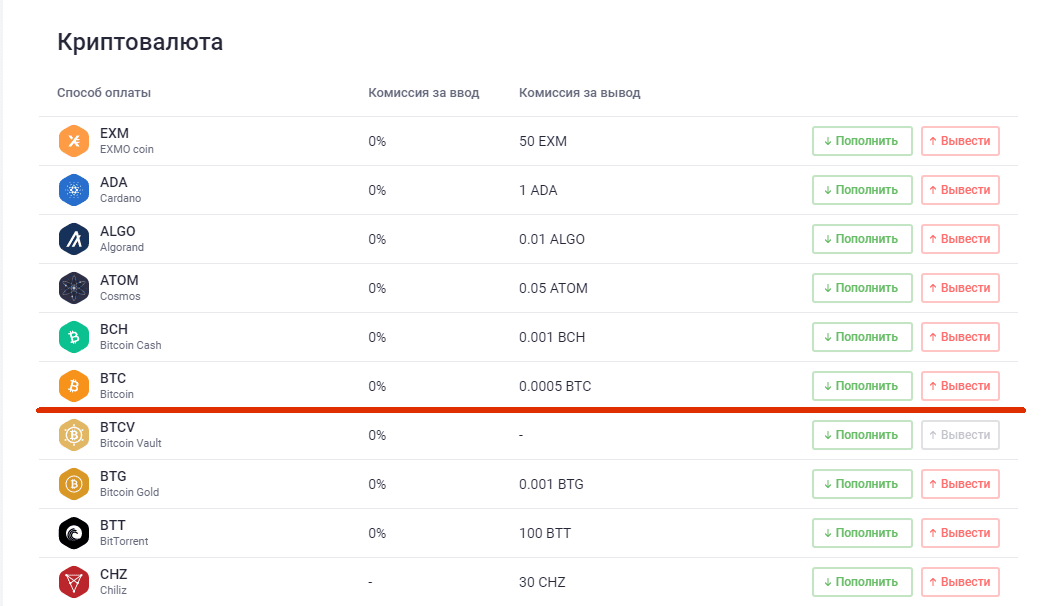Click the Комиссия за вывод column header

pyautogui.click(x=579, y=93)
